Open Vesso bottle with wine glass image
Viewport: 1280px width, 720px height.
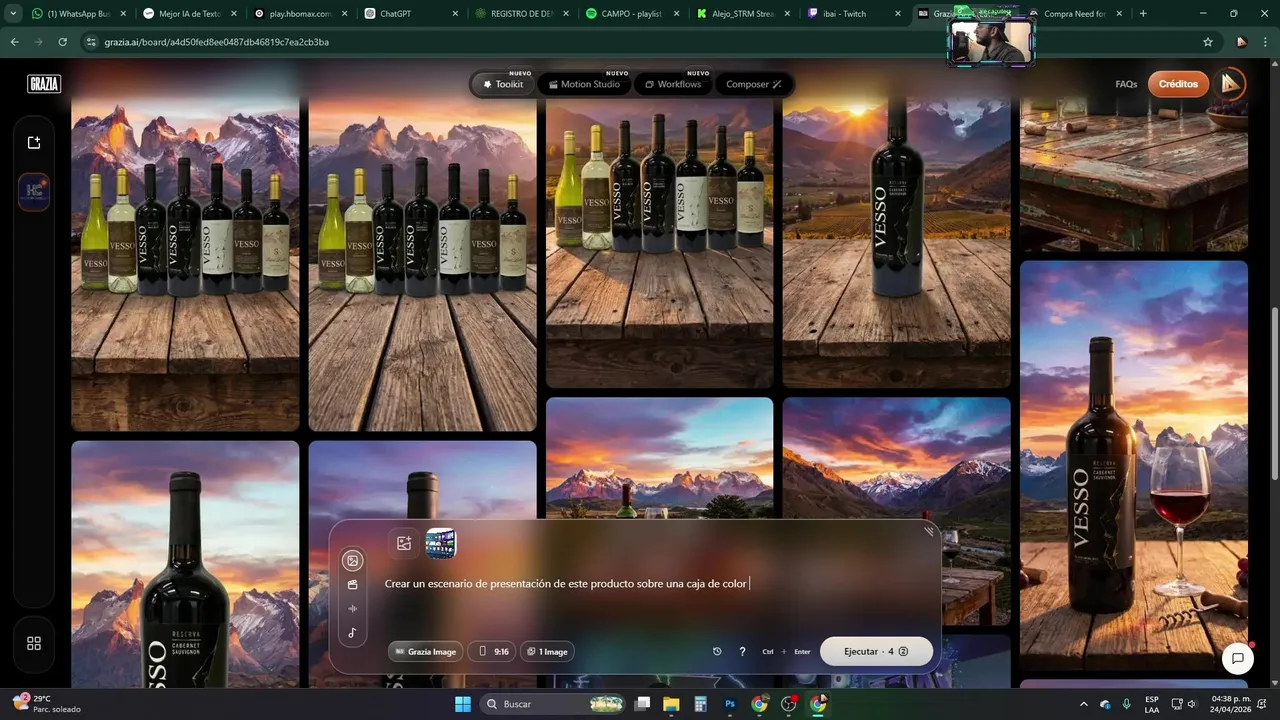point(1134,465)
